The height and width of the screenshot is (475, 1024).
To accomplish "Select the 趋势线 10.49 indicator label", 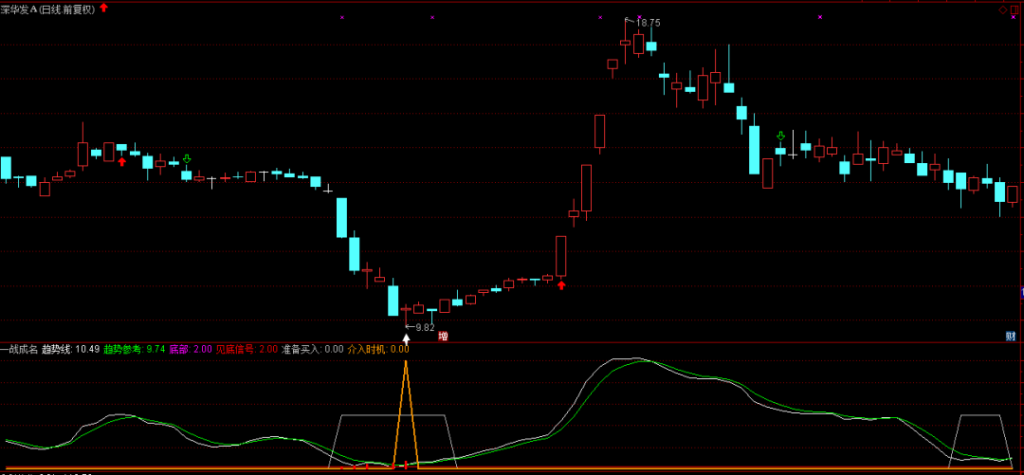I will click(x=71, y=349).
